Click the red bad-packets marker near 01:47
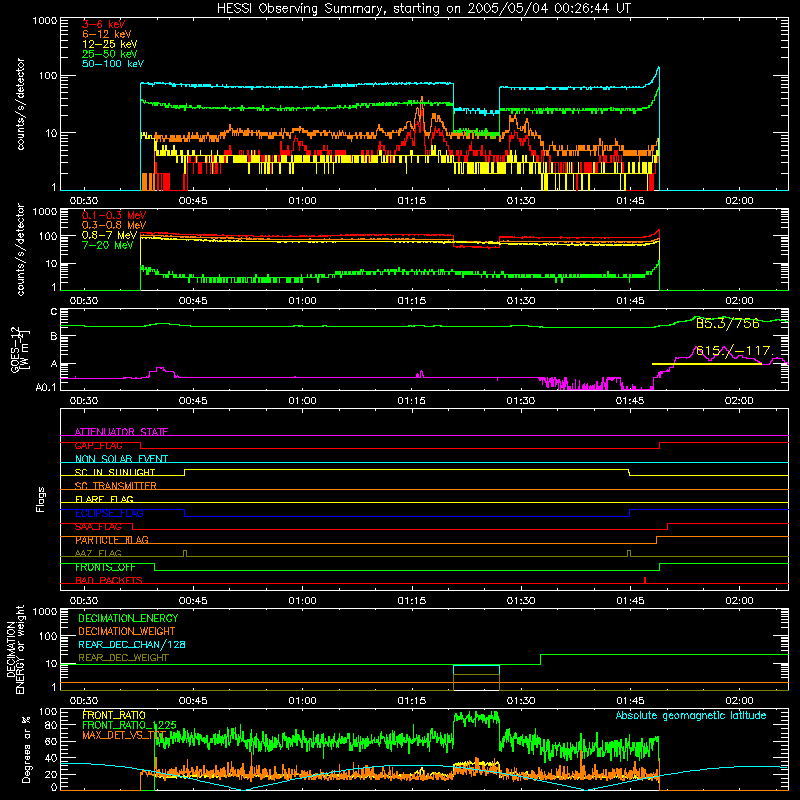This screenshot has width=800, height=800. click(645, 580)
